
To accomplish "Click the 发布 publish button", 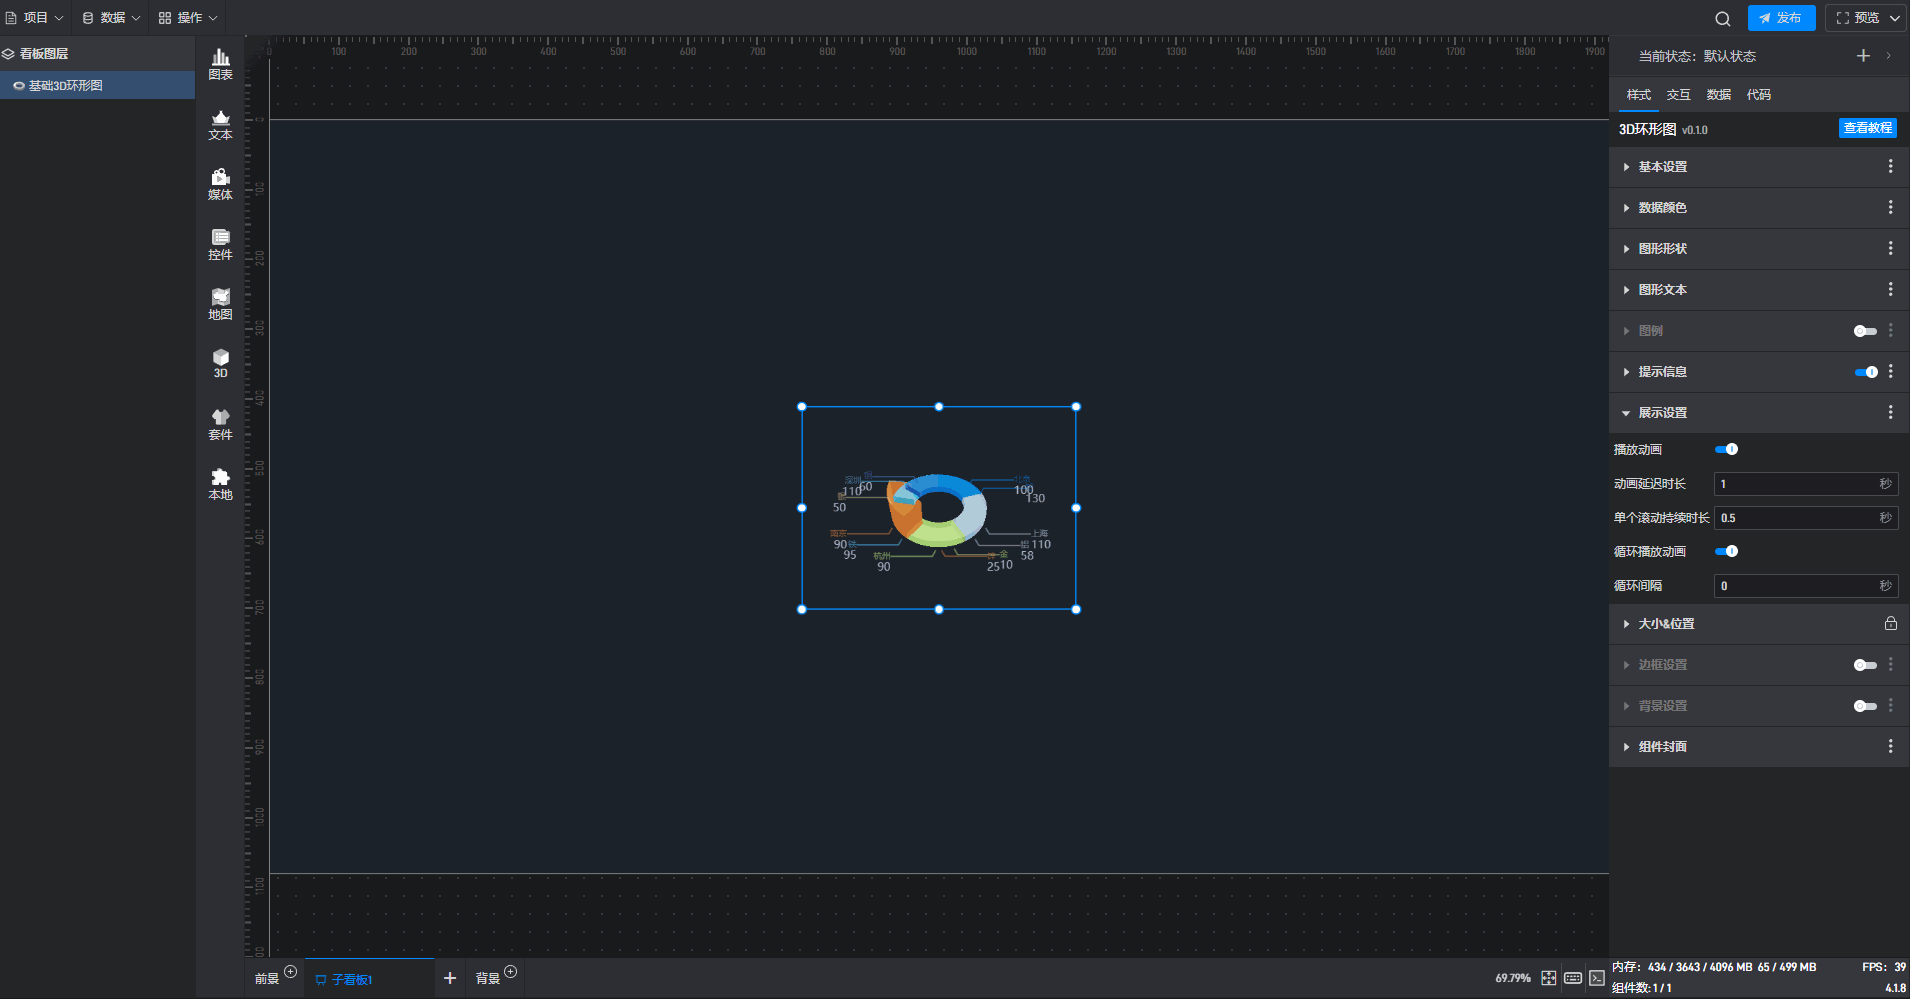I will click(x=1781, y=18).
